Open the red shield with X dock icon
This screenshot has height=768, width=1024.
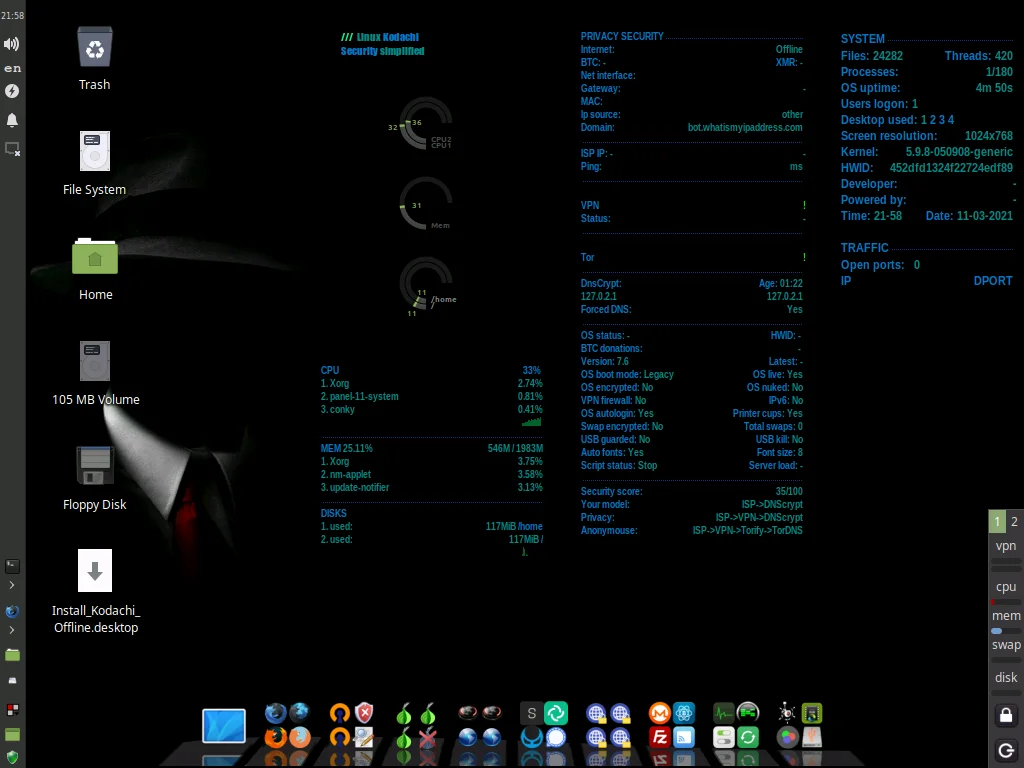click(365, 713)
